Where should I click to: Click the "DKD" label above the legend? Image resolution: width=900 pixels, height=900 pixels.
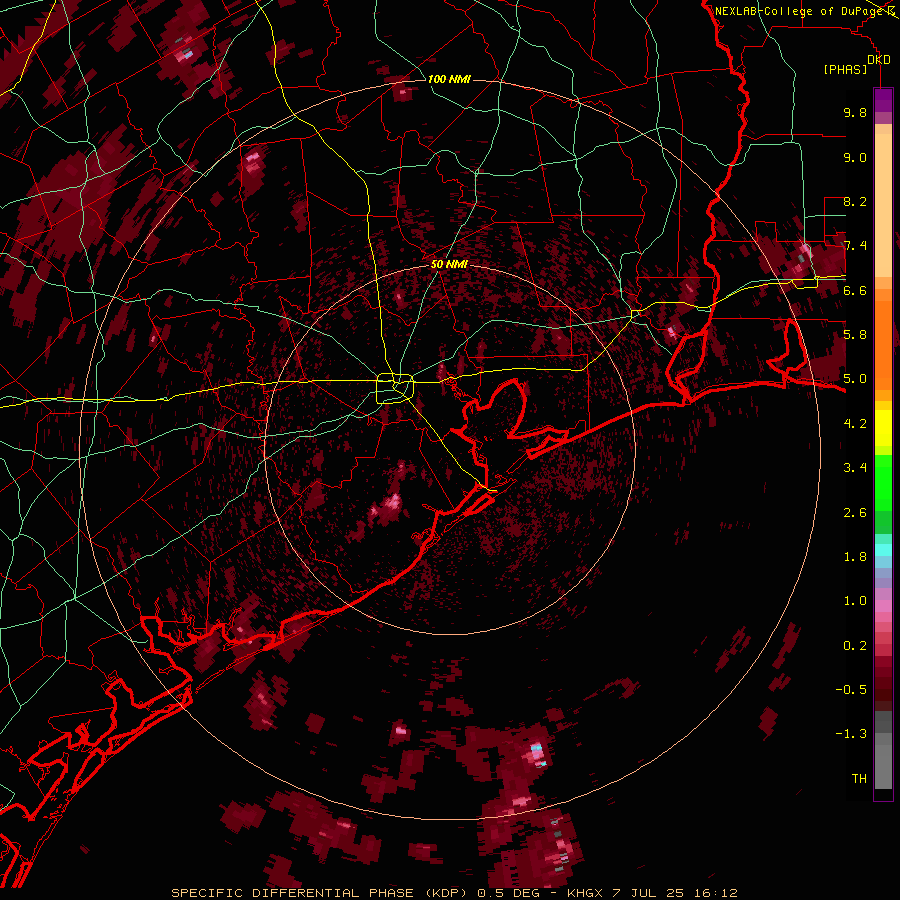pos(879,60)
